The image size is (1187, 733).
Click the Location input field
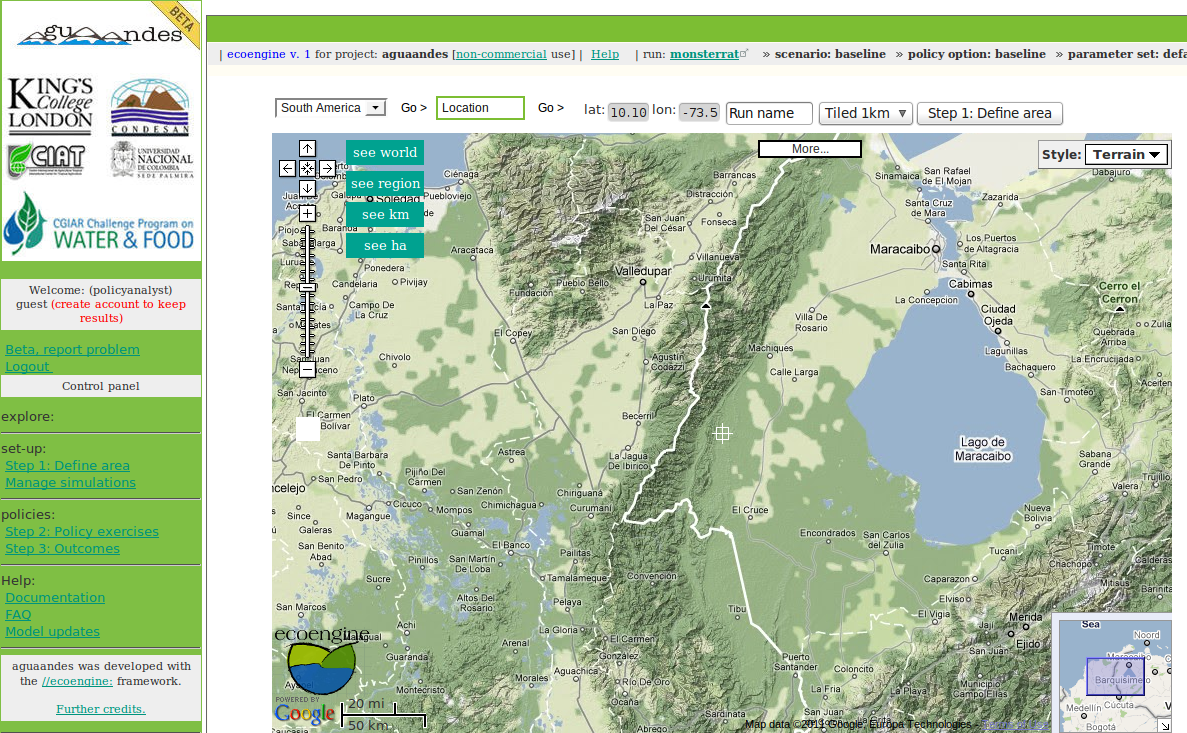point(480,108)
